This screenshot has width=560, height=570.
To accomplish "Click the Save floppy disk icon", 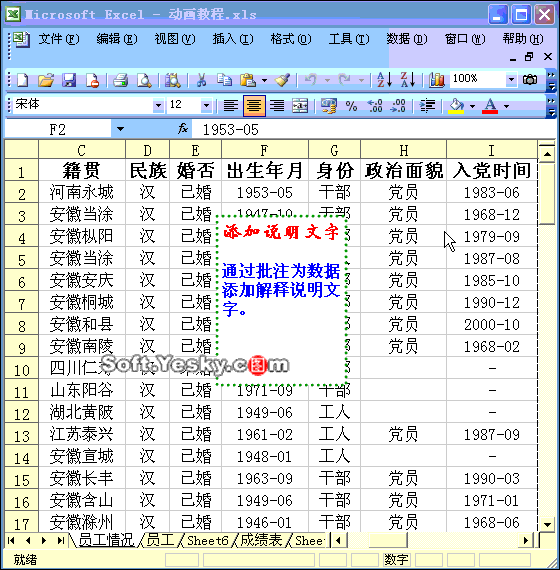I will [x=69, y=80].
